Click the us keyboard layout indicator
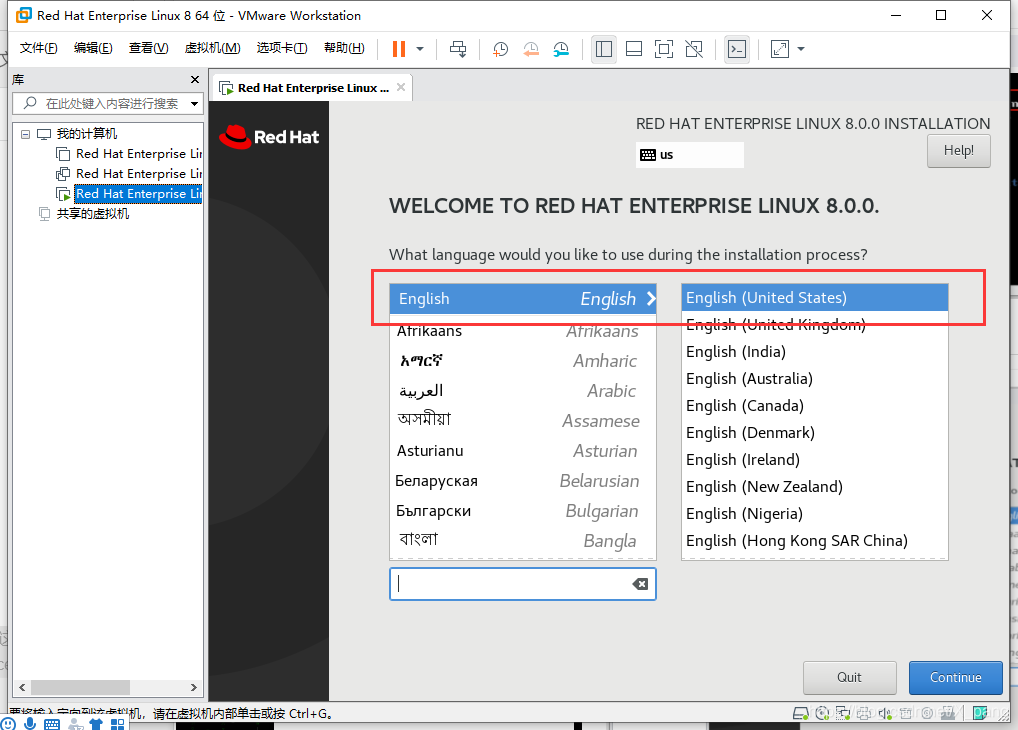 click(x=689, y=155)
